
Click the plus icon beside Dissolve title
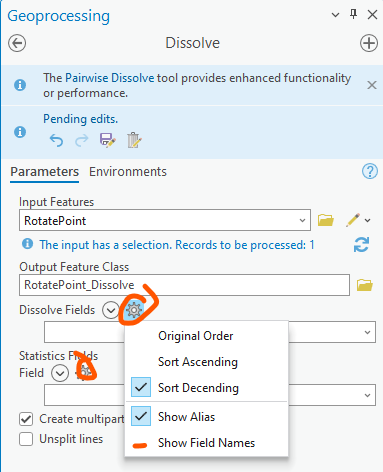click(x=369, y=43)
